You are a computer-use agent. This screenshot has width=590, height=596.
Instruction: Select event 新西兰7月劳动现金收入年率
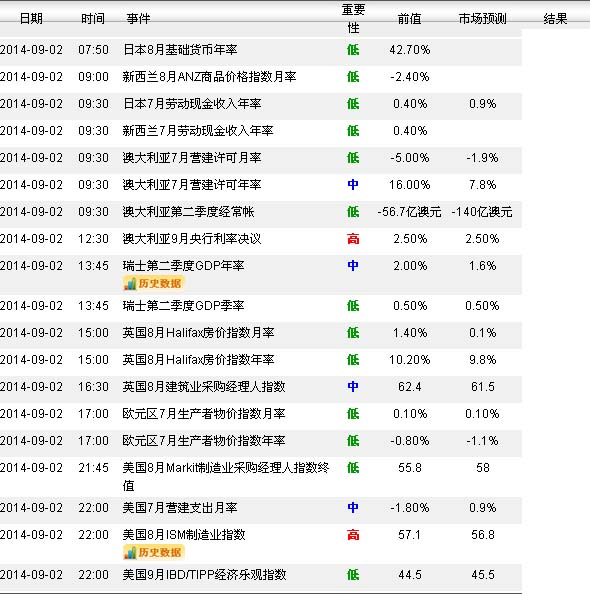(x=198, y=131)
